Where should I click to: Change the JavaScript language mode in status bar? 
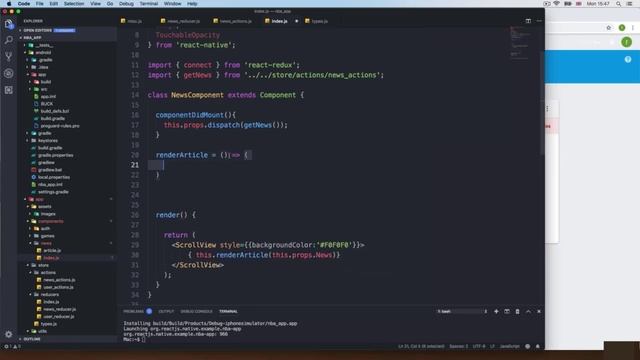click(510, 346)
